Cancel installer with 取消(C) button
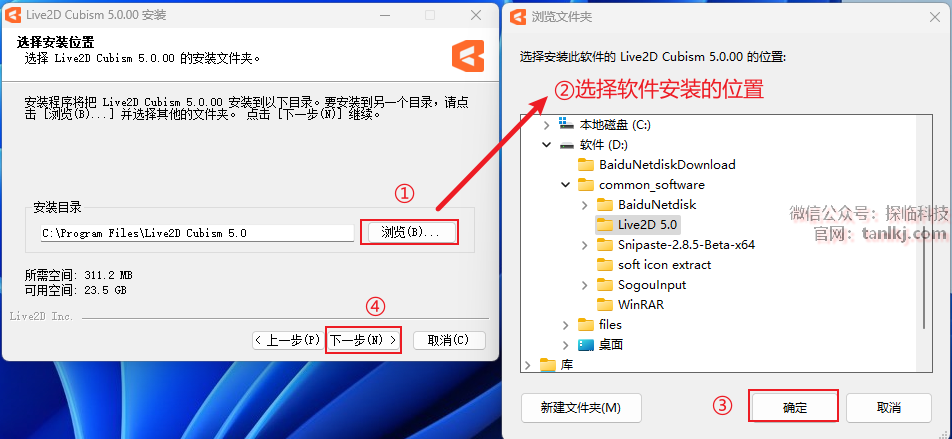The image size is (952, 439). (449, 340)
